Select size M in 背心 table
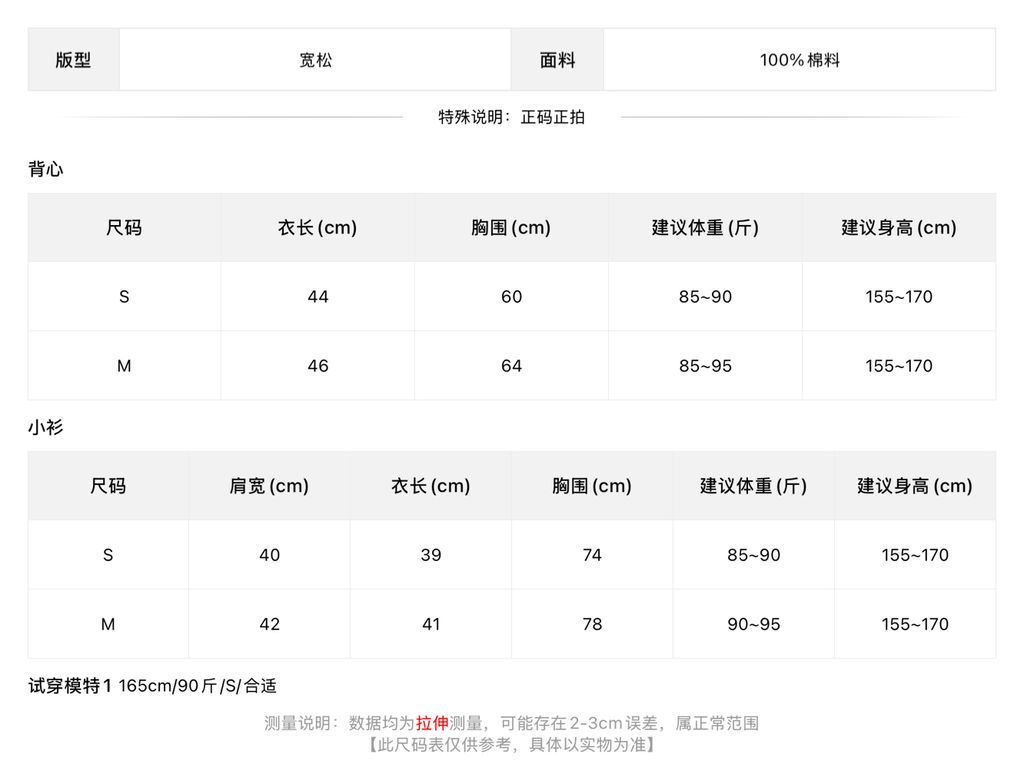This screenshot has height=783, width=1024. (124, 366)
